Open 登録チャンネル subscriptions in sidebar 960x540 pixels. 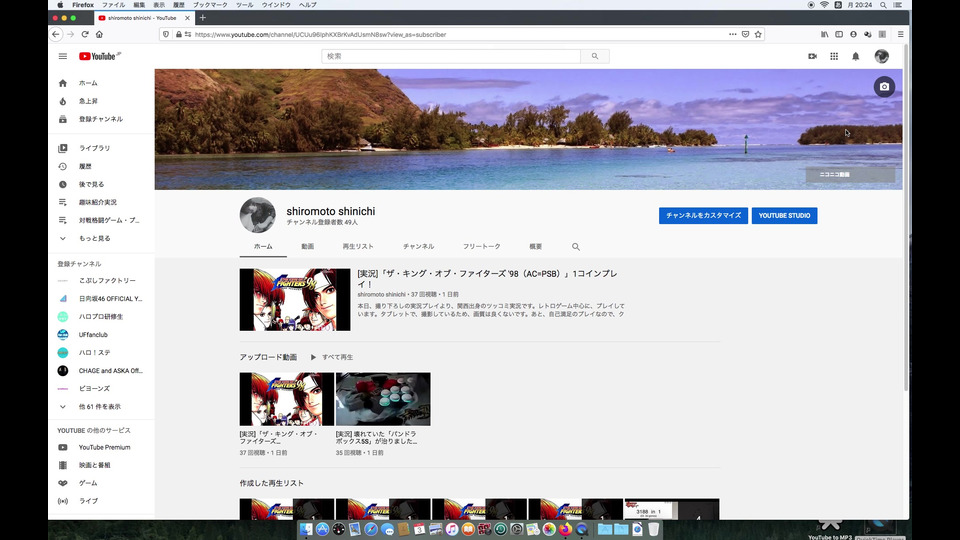pyautogui.click(x=101, y=119)
